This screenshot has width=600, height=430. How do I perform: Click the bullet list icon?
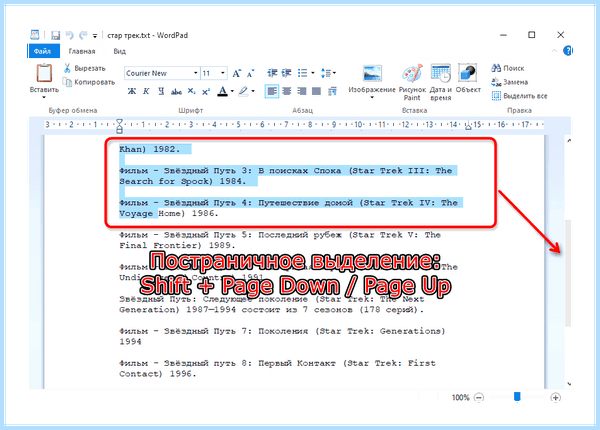303,73
